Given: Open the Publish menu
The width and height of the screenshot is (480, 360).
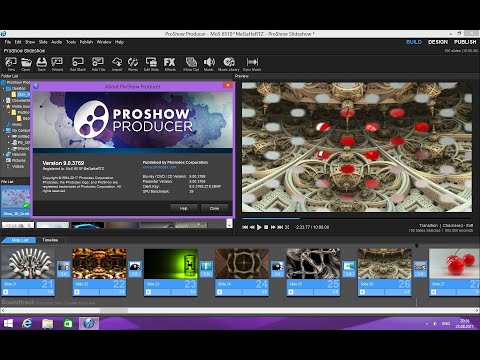Looking at the screenshot, I should point(86,42).
